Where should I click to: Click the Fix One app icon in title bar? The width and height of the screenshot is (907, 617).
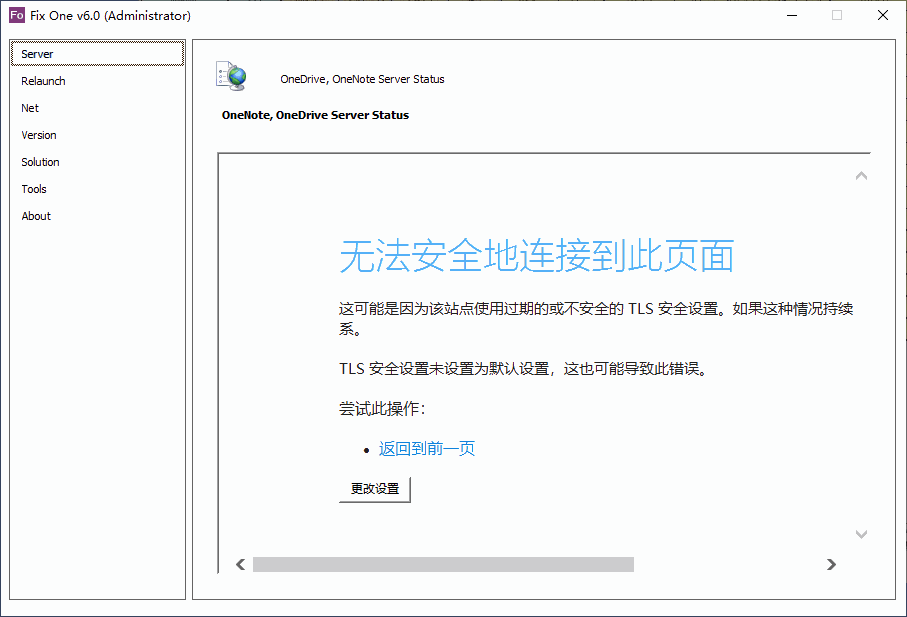(17, 15)
